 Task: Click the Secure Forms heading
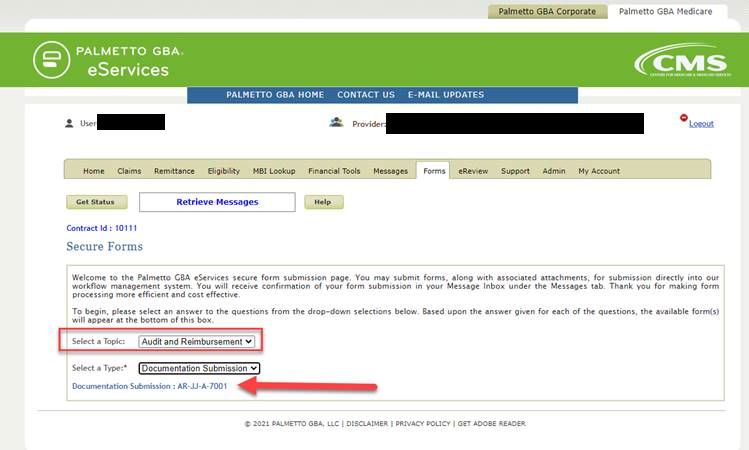[104, 246]
